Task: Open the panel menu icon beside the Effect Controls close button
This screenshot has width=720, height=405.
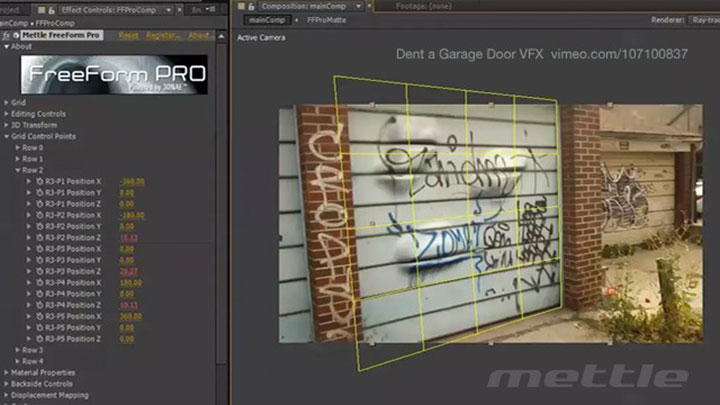Action: coord(211,10)
